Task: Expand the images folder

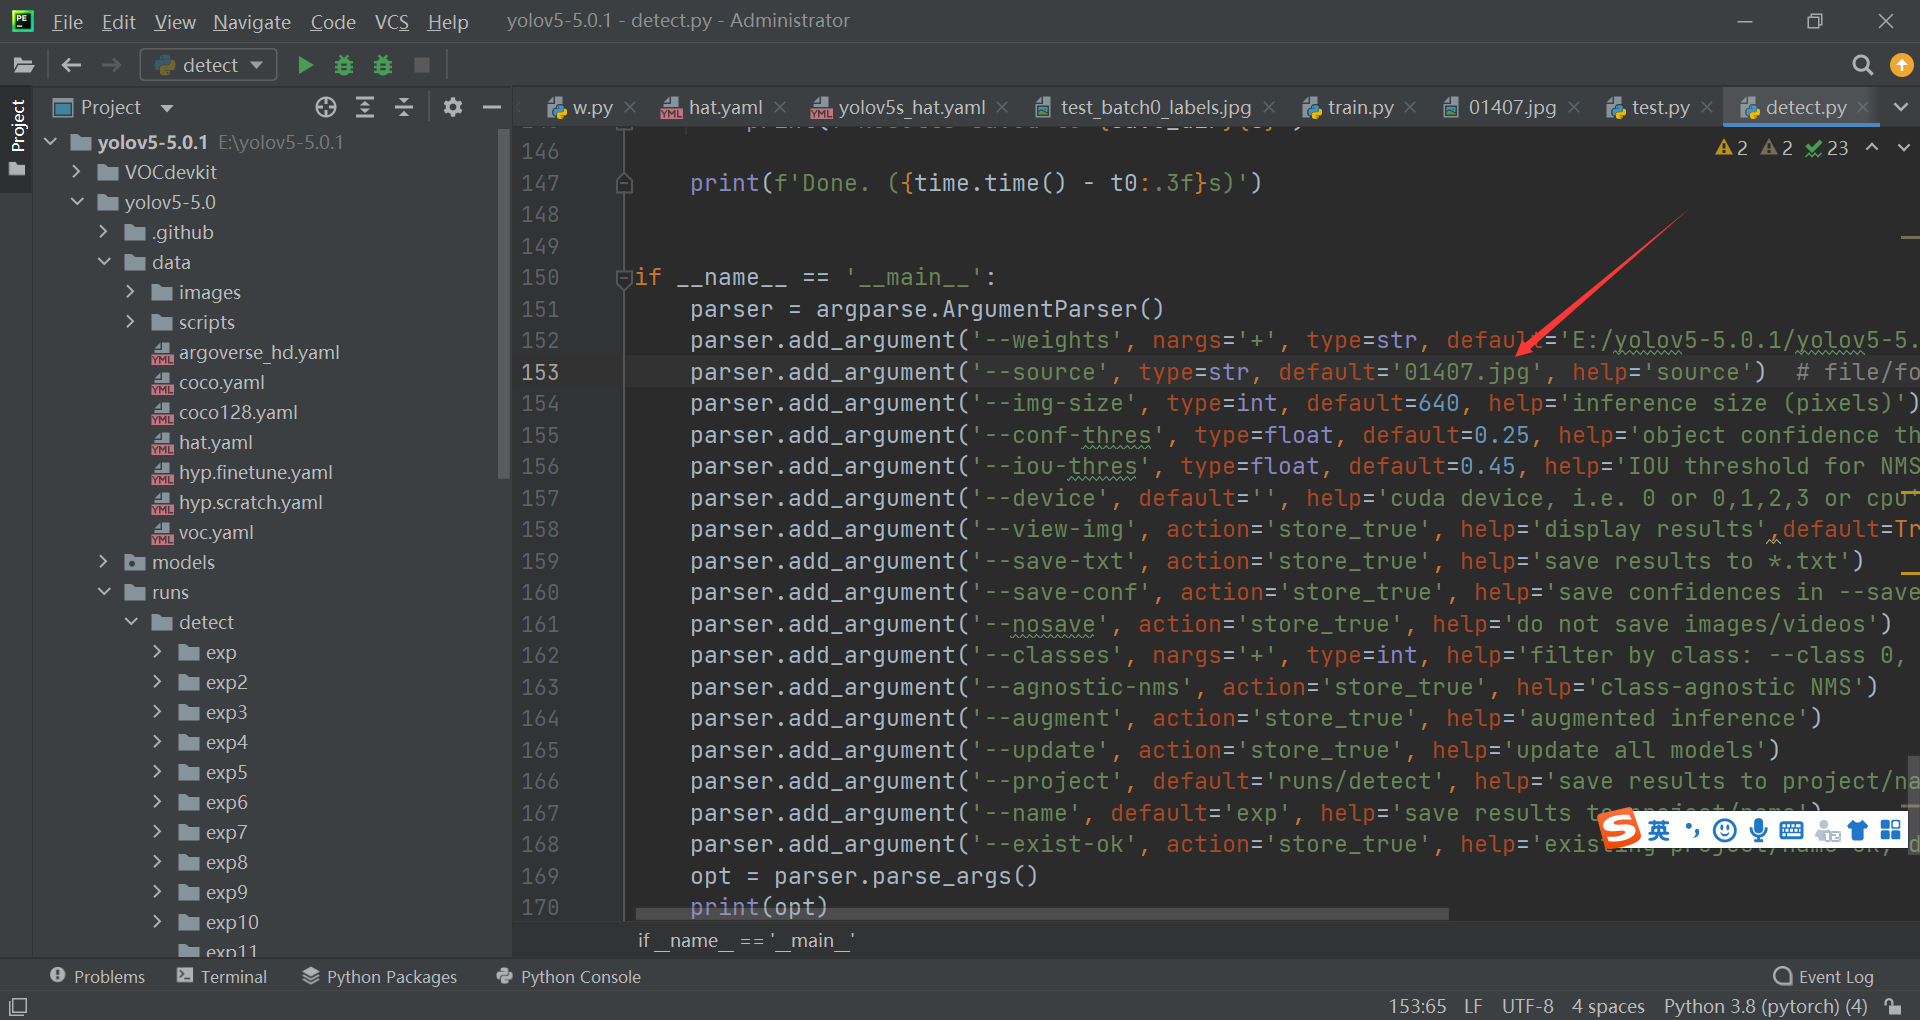Action: point(131,292)
